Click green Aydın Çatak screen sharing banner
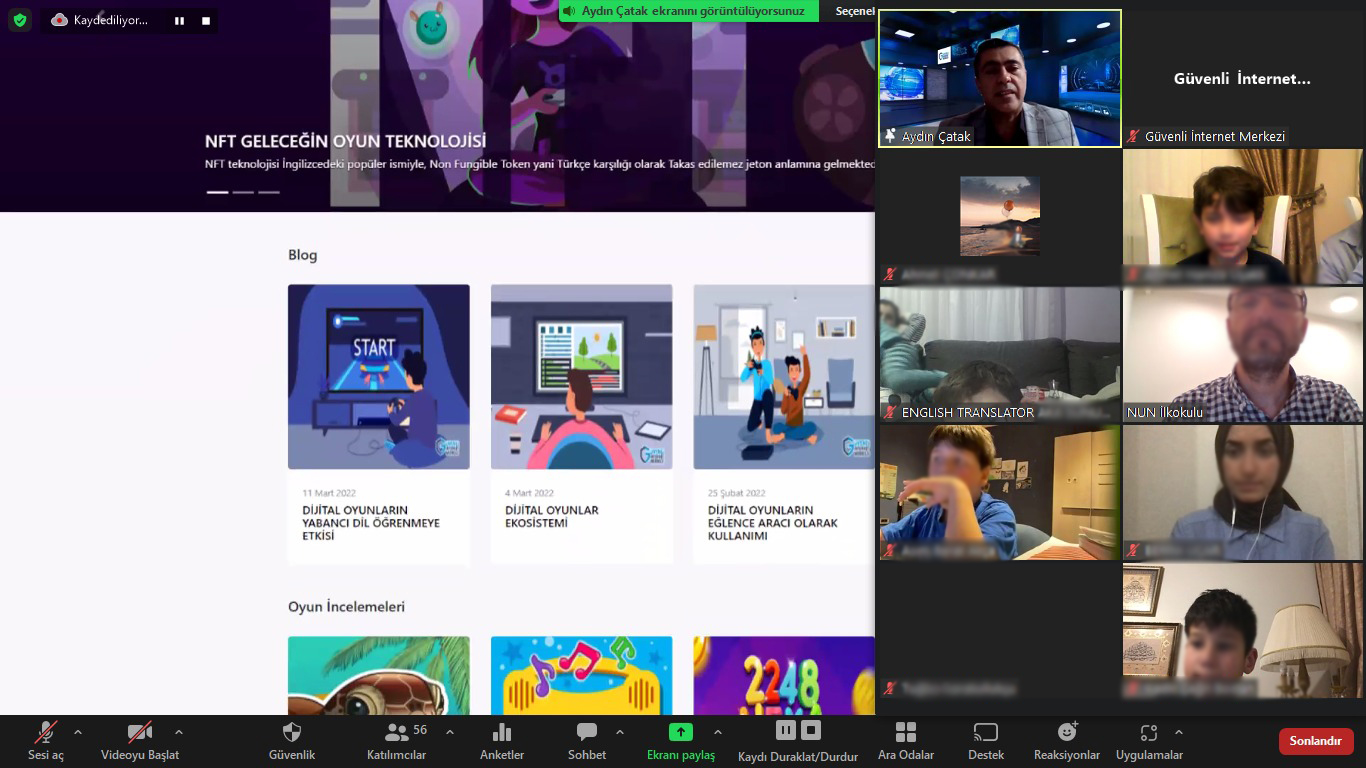This screenshot has height=768, width=1366. (689, 11)
